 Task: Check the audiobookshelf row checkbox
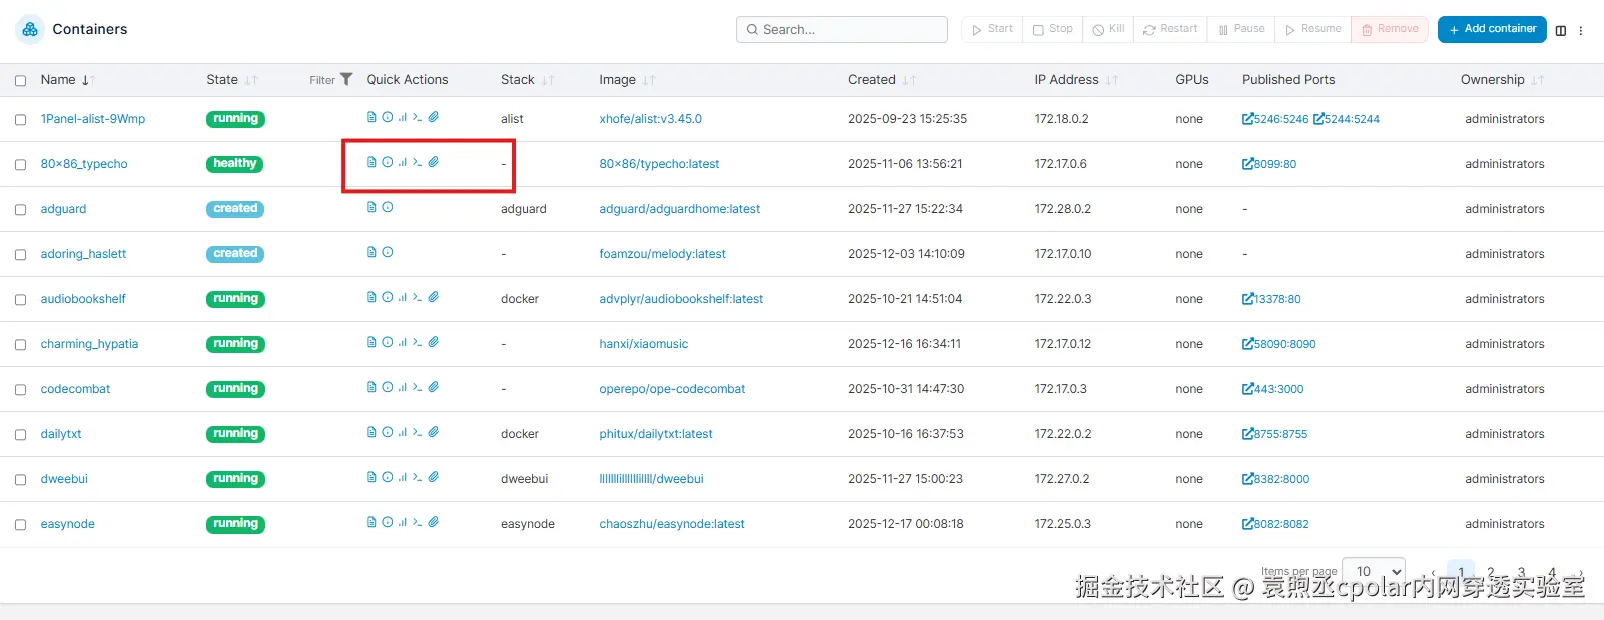tap(20, 299)
